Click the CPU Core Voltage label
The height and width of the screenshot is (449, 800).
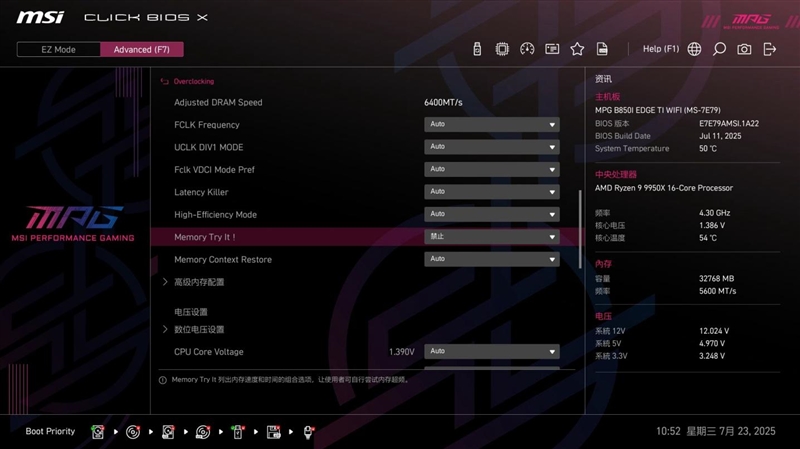[209, 352]
